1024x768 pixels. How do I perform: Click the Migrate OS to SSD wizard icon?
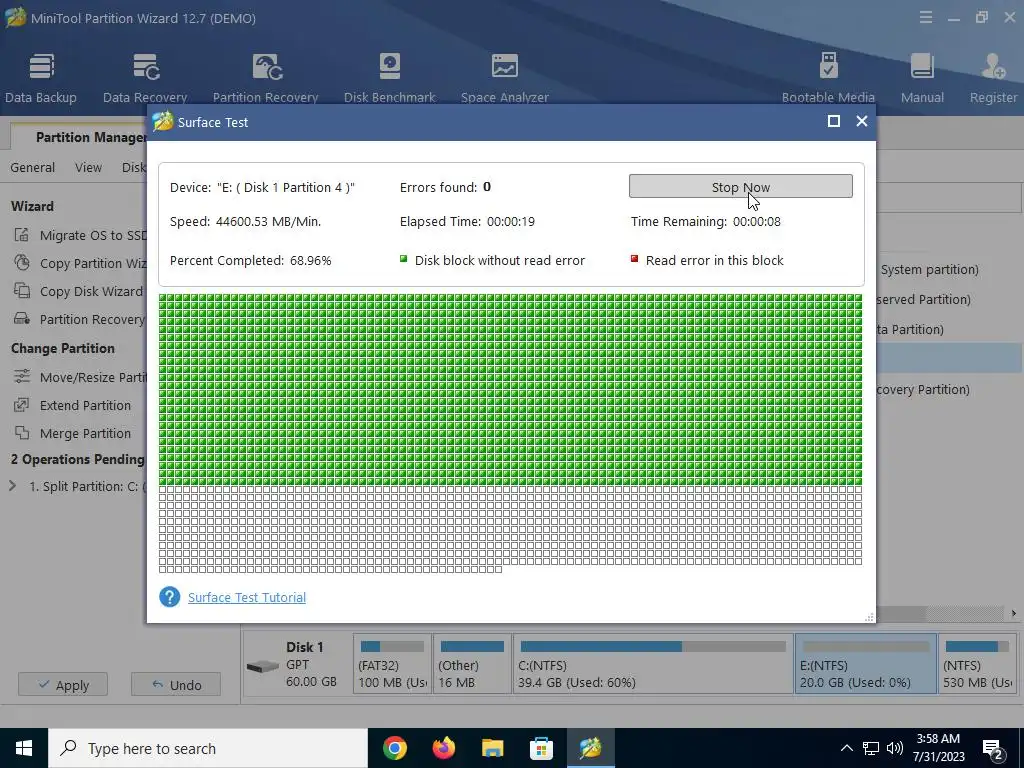[22, 235]
